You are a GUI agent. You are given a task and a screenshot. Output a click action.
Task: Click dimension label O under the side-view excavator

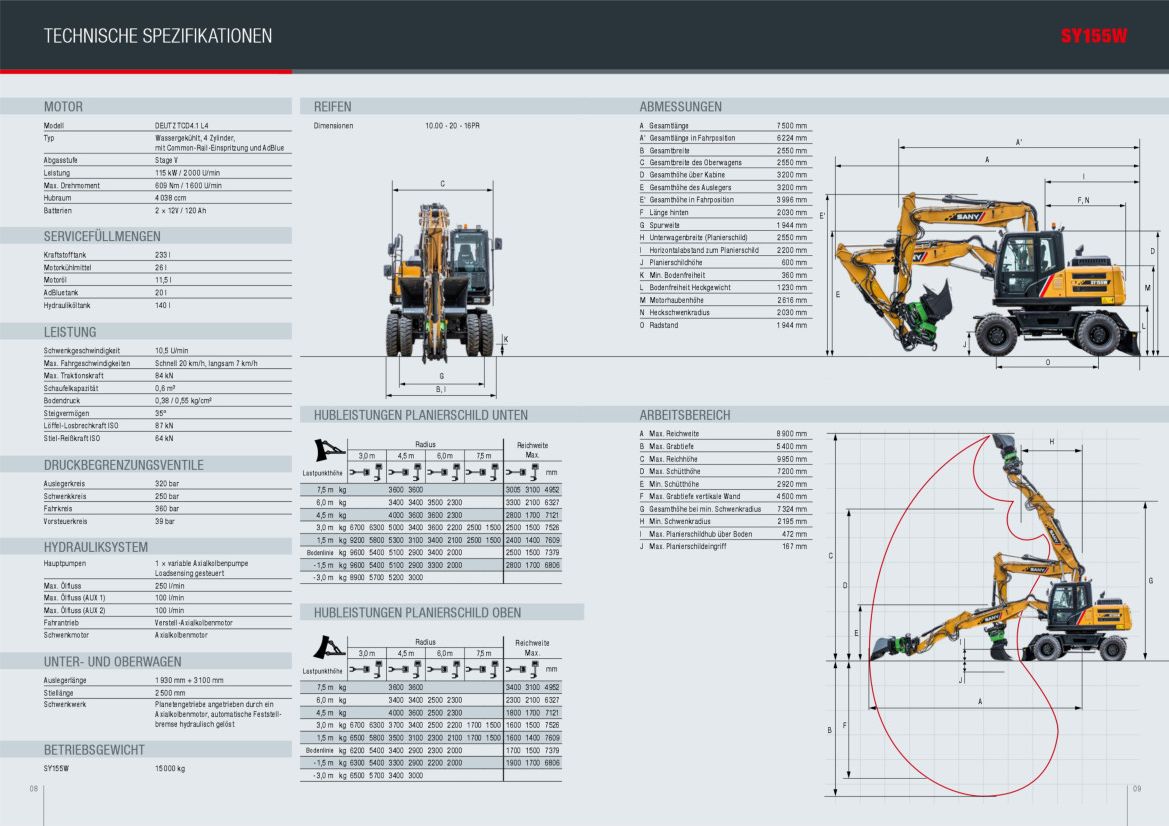(x=1047, y=362)
